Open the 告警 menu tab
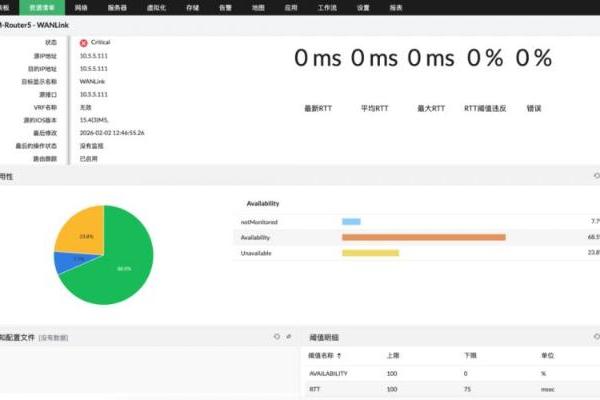Screen dimensions: 600x400 225,8
